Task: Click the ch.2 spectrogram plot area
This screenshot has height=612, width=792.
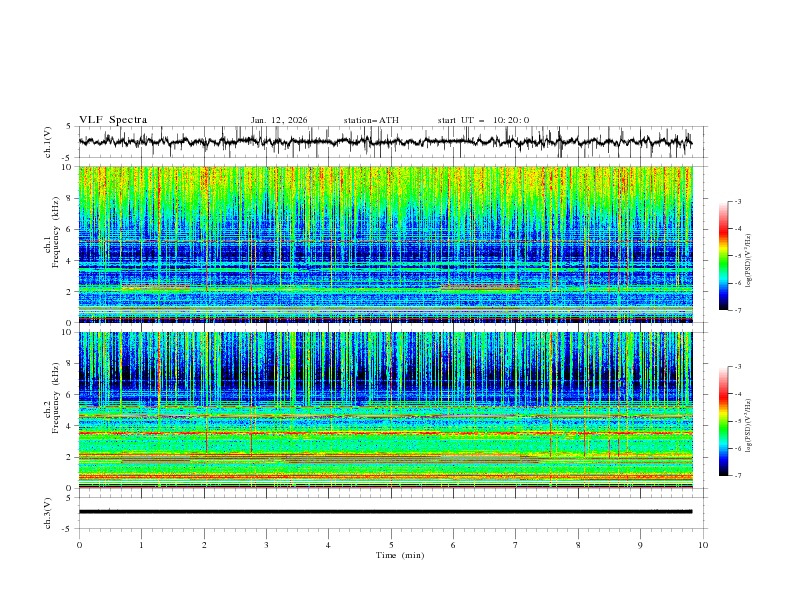Action: [385, 410]
